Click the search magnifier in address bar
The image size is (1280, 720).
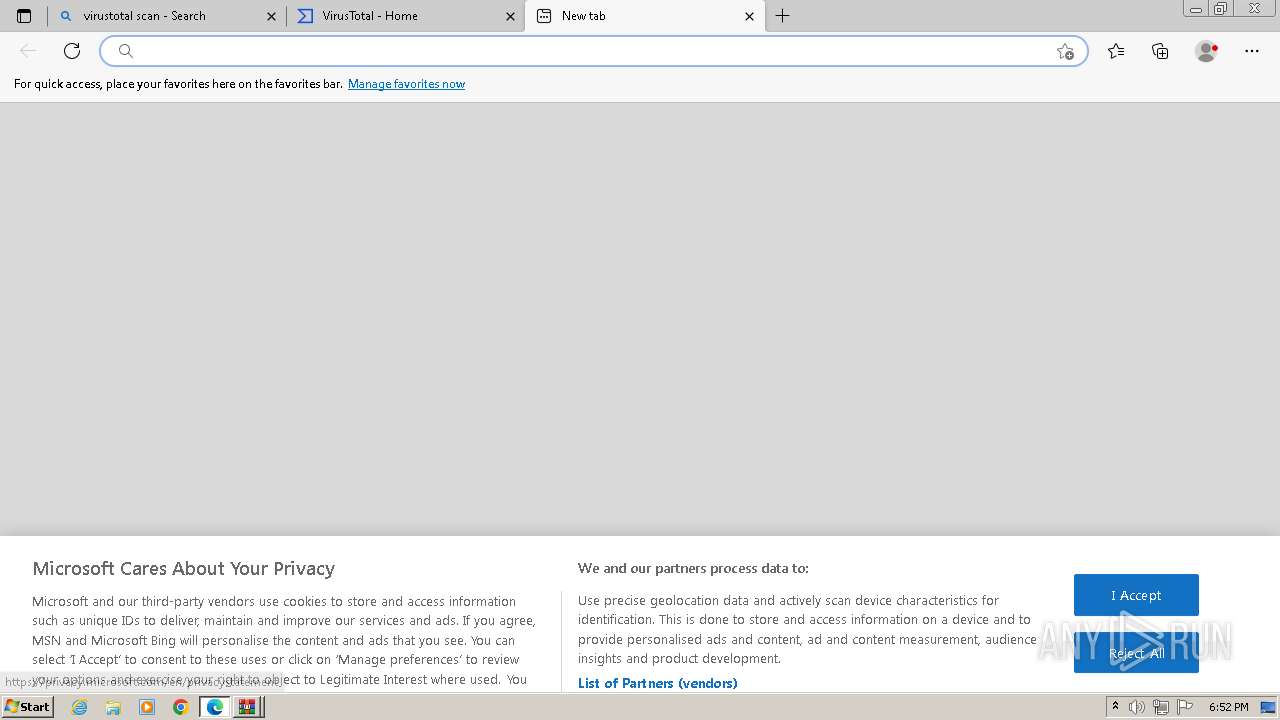(x=126, y=51)
